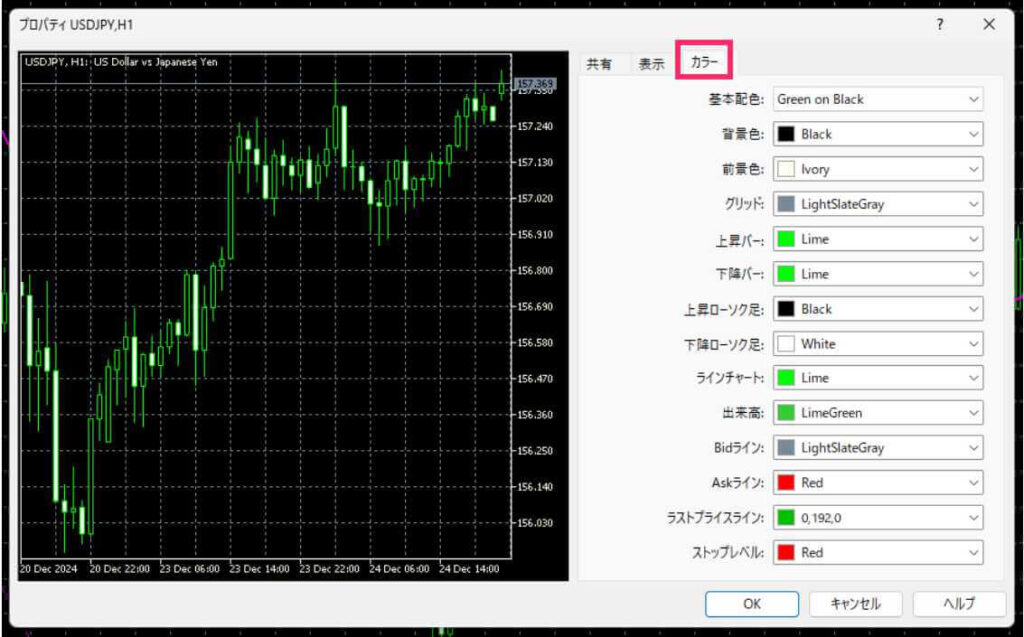Close the USDJPY properties dialog
Screen dimensions: 1024x637
pos(989,25)
